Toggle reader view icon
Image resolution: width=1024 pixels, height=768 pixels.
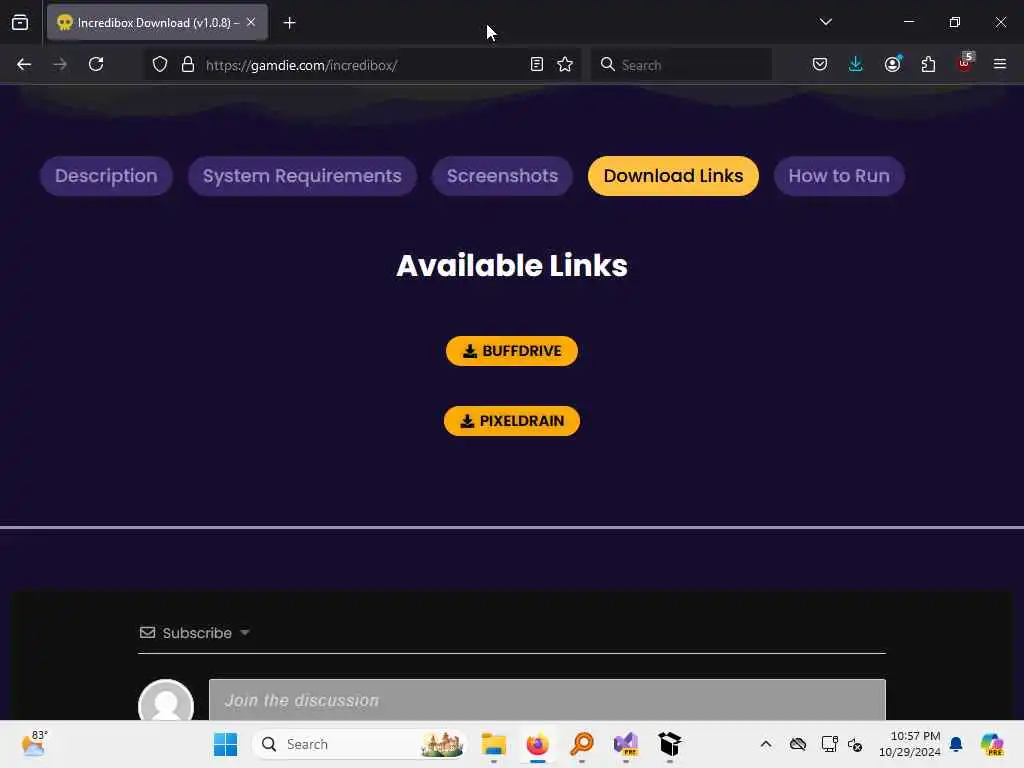coord(537,64)
